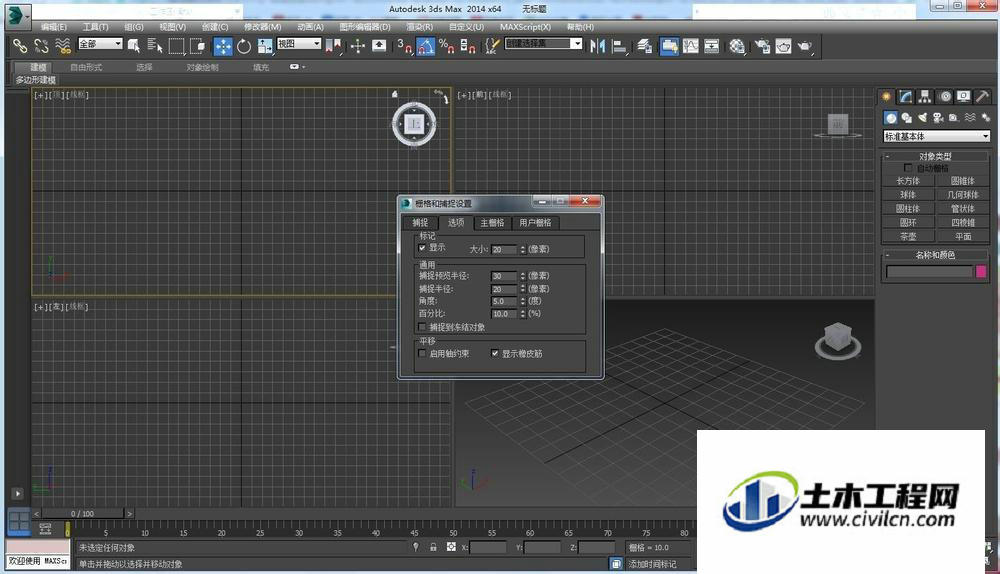Switch to the 捕捉 tab
1000x574 pixels.
pyautogui.click(x=420, y=223)
